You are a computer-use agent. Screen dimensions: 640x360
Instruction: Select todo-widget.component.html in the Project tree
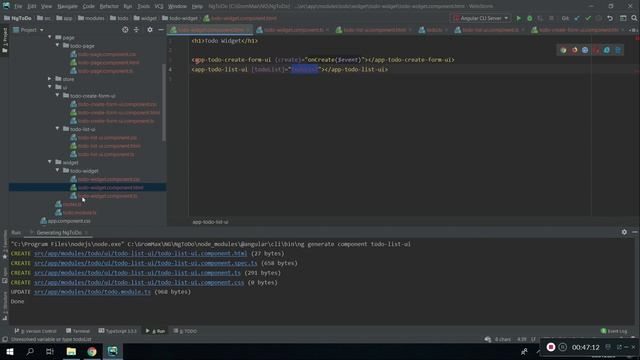110,188
